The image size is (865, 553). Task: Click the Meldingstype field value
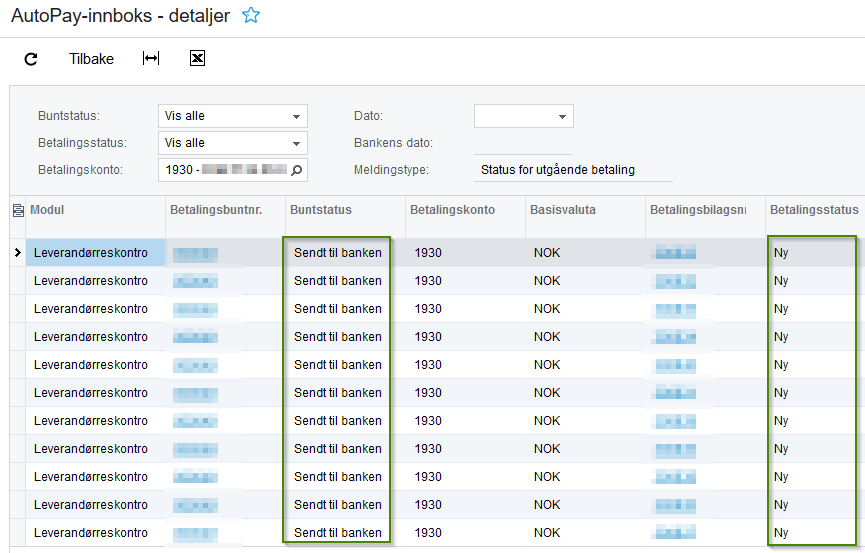point(557,169)
